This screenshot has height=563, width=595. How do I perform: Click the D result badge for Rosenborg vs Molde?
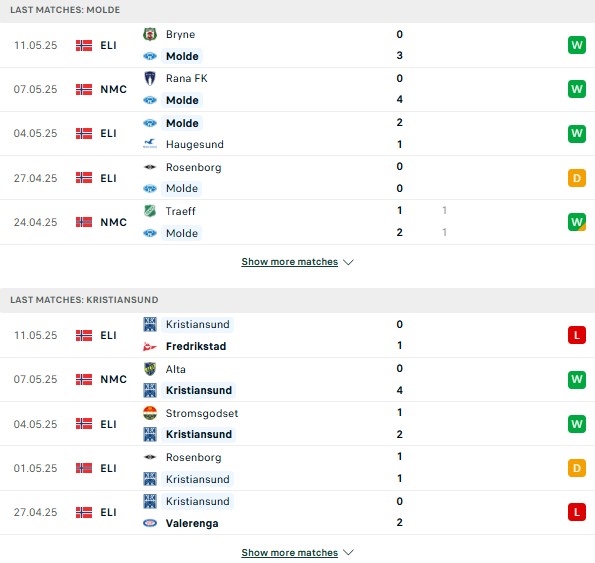point(577,178)
